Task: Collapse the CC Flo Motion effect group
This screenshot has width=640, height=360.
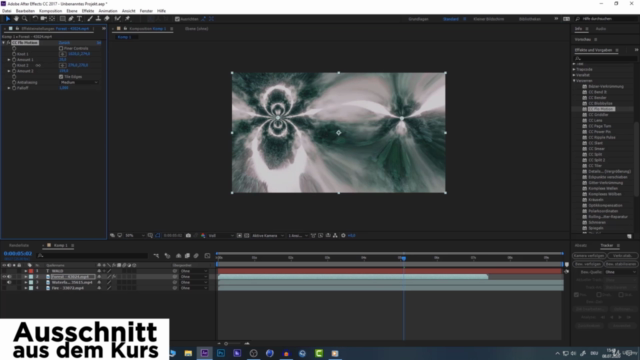Action: pyautogui.click(x=4, y=42)
